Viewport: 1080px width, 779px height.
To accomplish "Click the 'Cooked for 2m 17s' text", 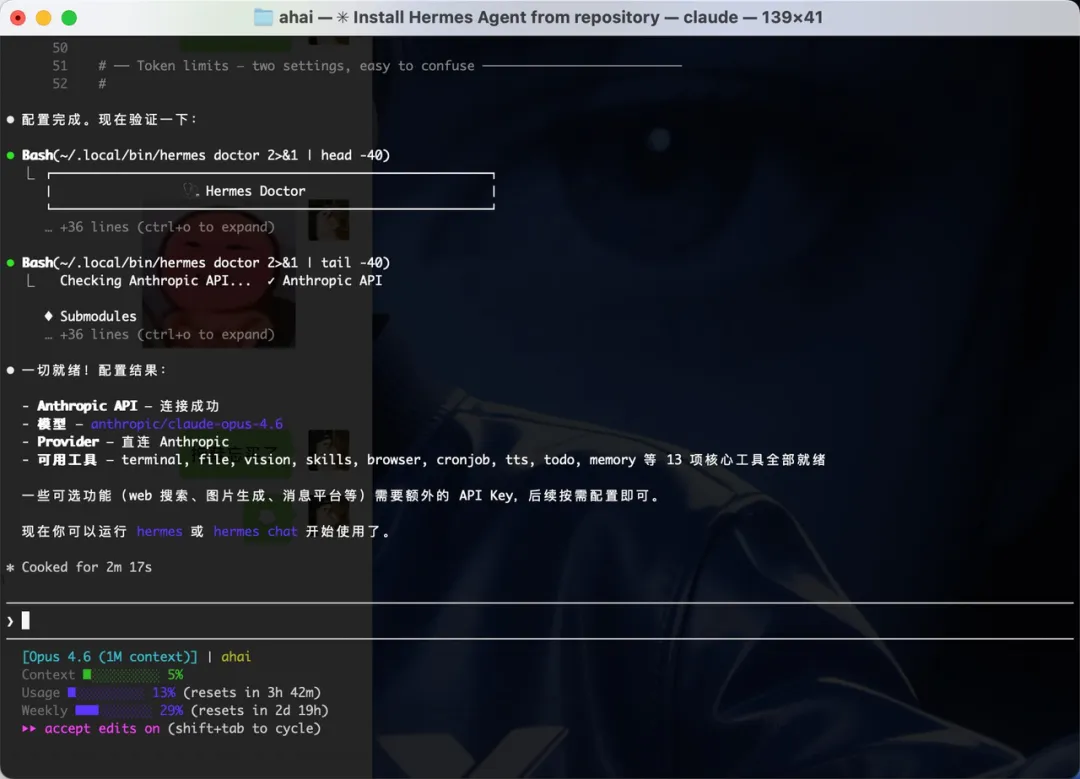I will pyautogui.click(x=87, y=567).
